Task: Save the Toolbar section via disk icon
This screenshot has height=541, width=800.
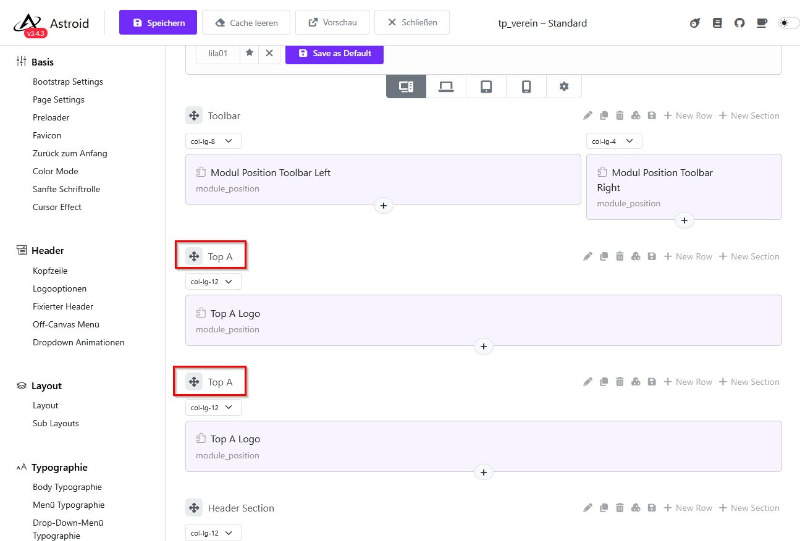Action: pos(652,116)
